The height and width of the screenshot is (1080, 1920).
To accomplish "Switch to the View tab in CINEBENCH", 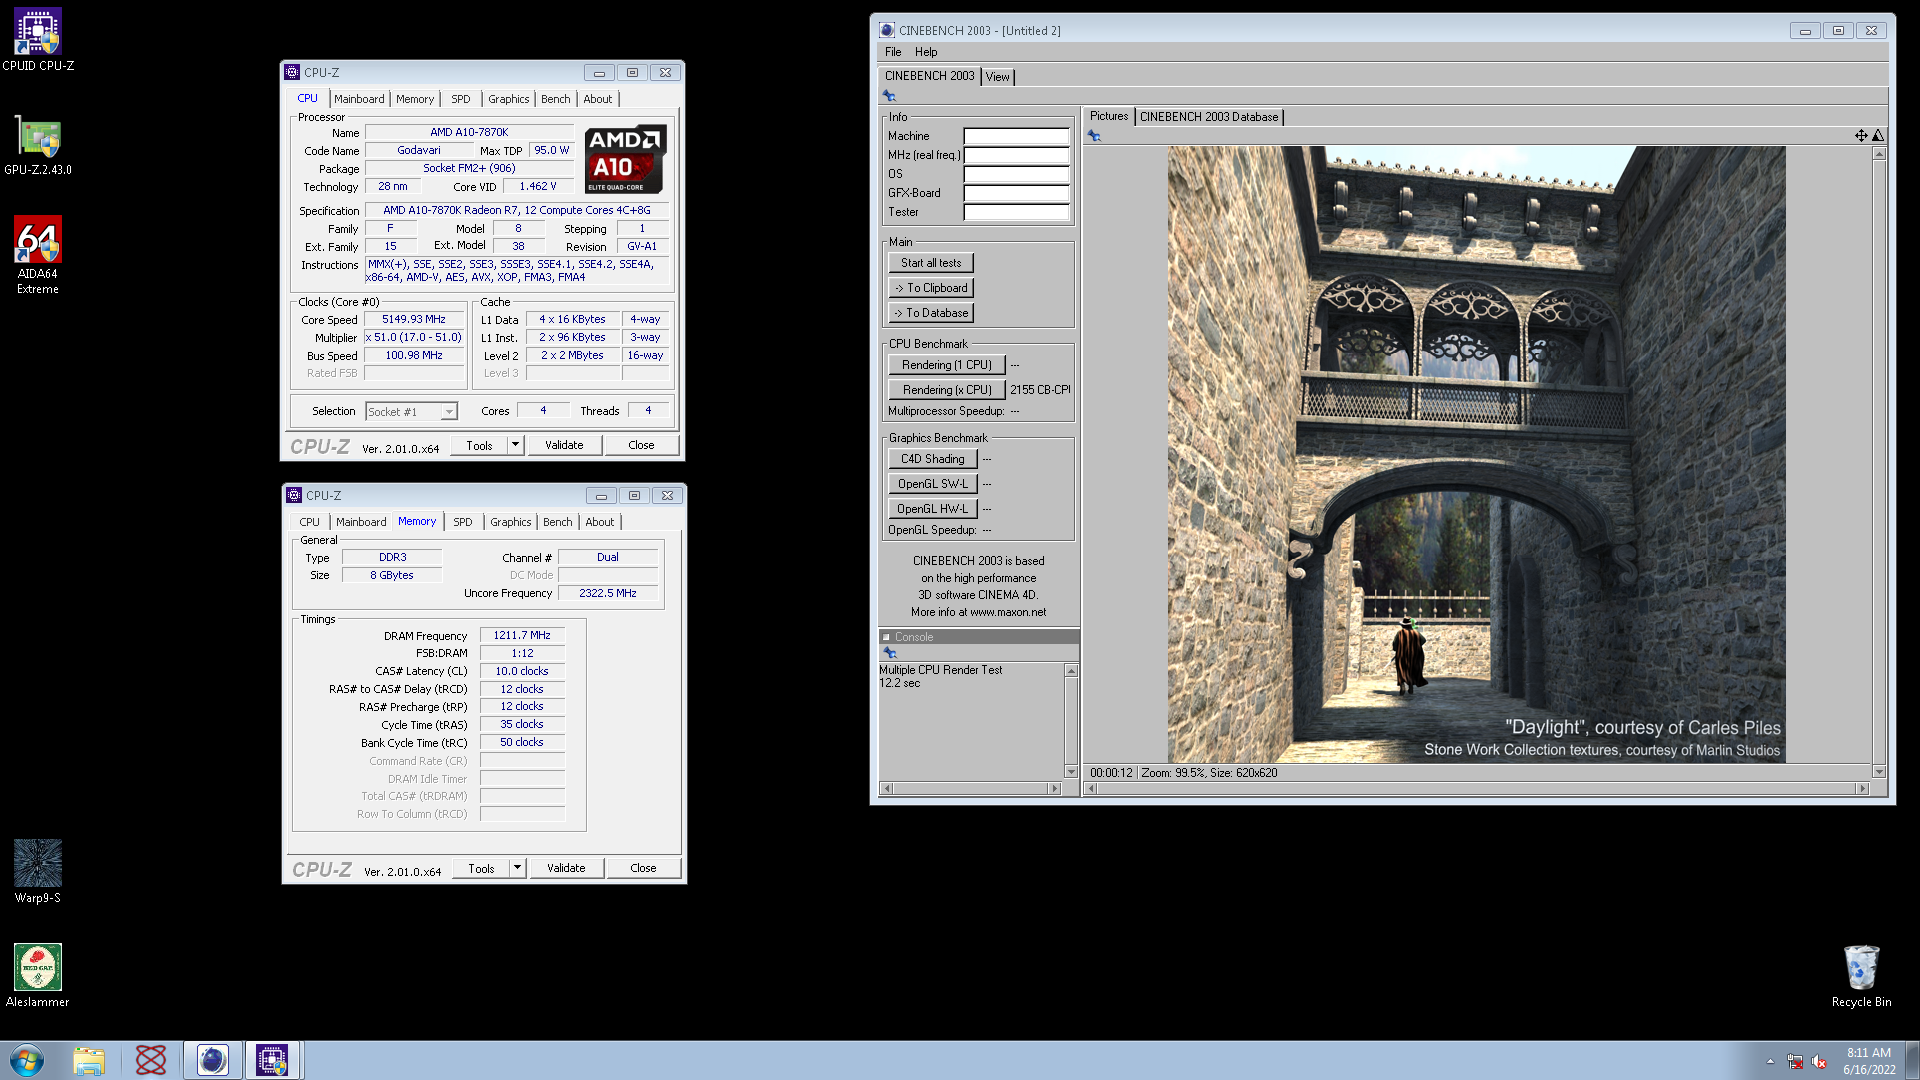I will click(x=998, y=77).
